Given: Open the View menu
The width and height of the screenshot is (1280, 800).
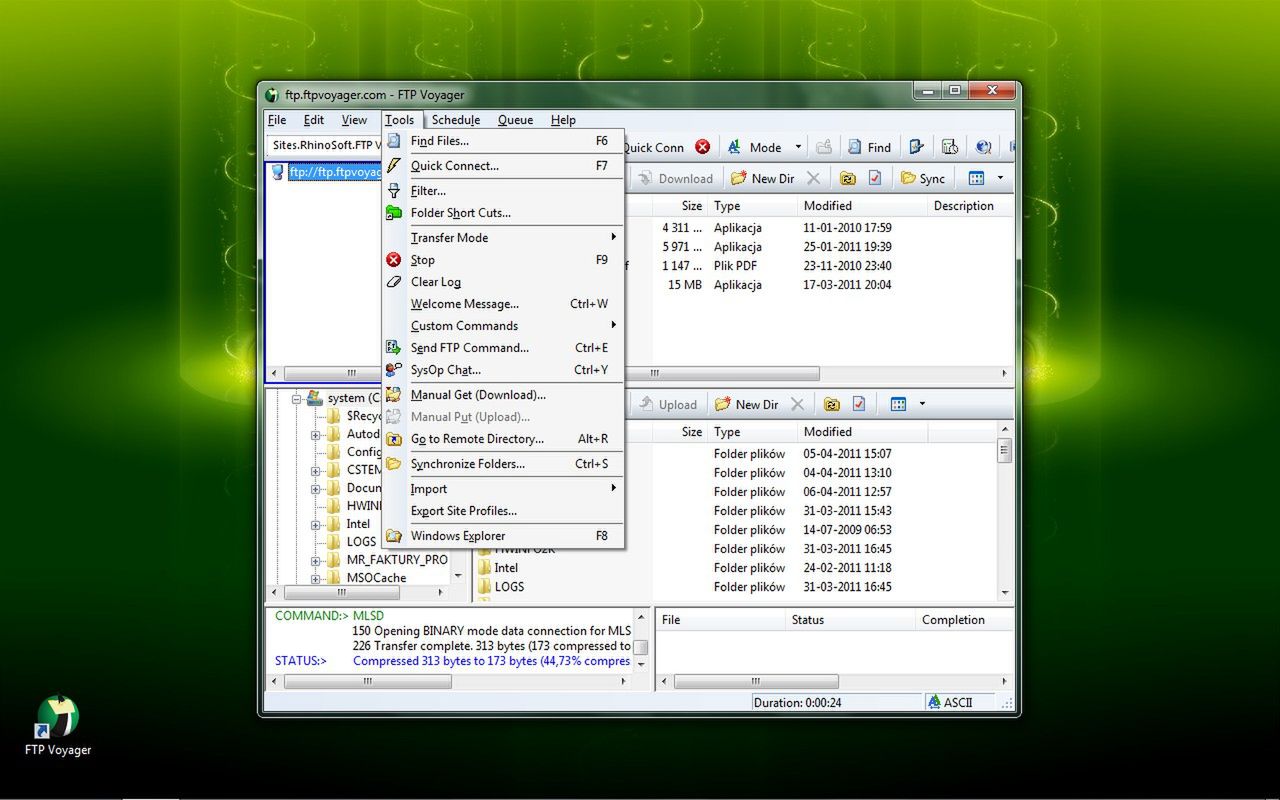Looking at the screenshot, I should 354,120.
